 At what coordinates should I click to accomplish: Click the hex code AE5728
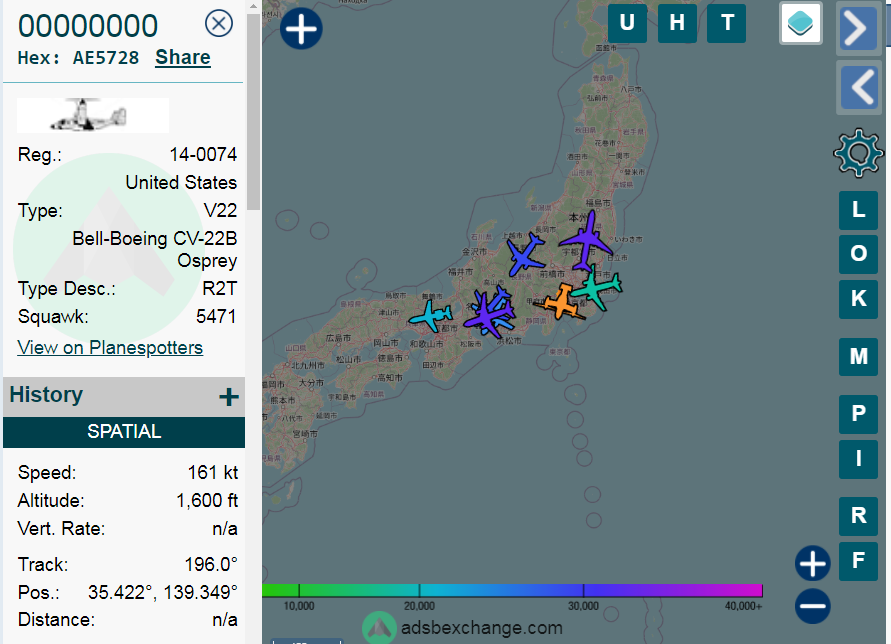[106, 58]
